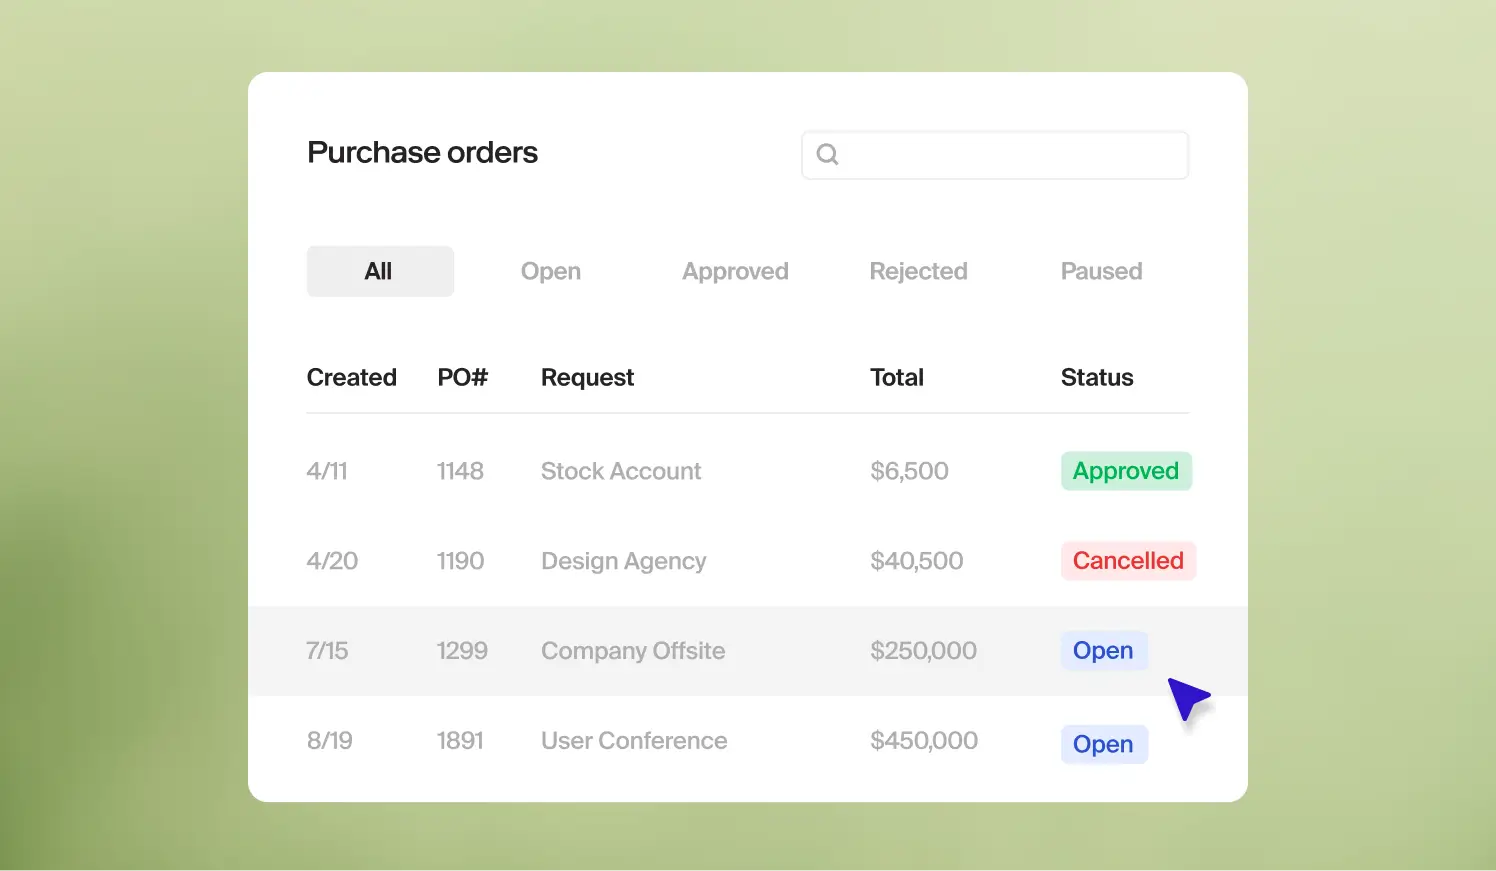
Task: Switch to the Open tab
Action: pyautogui.click(x=550, y=271)
